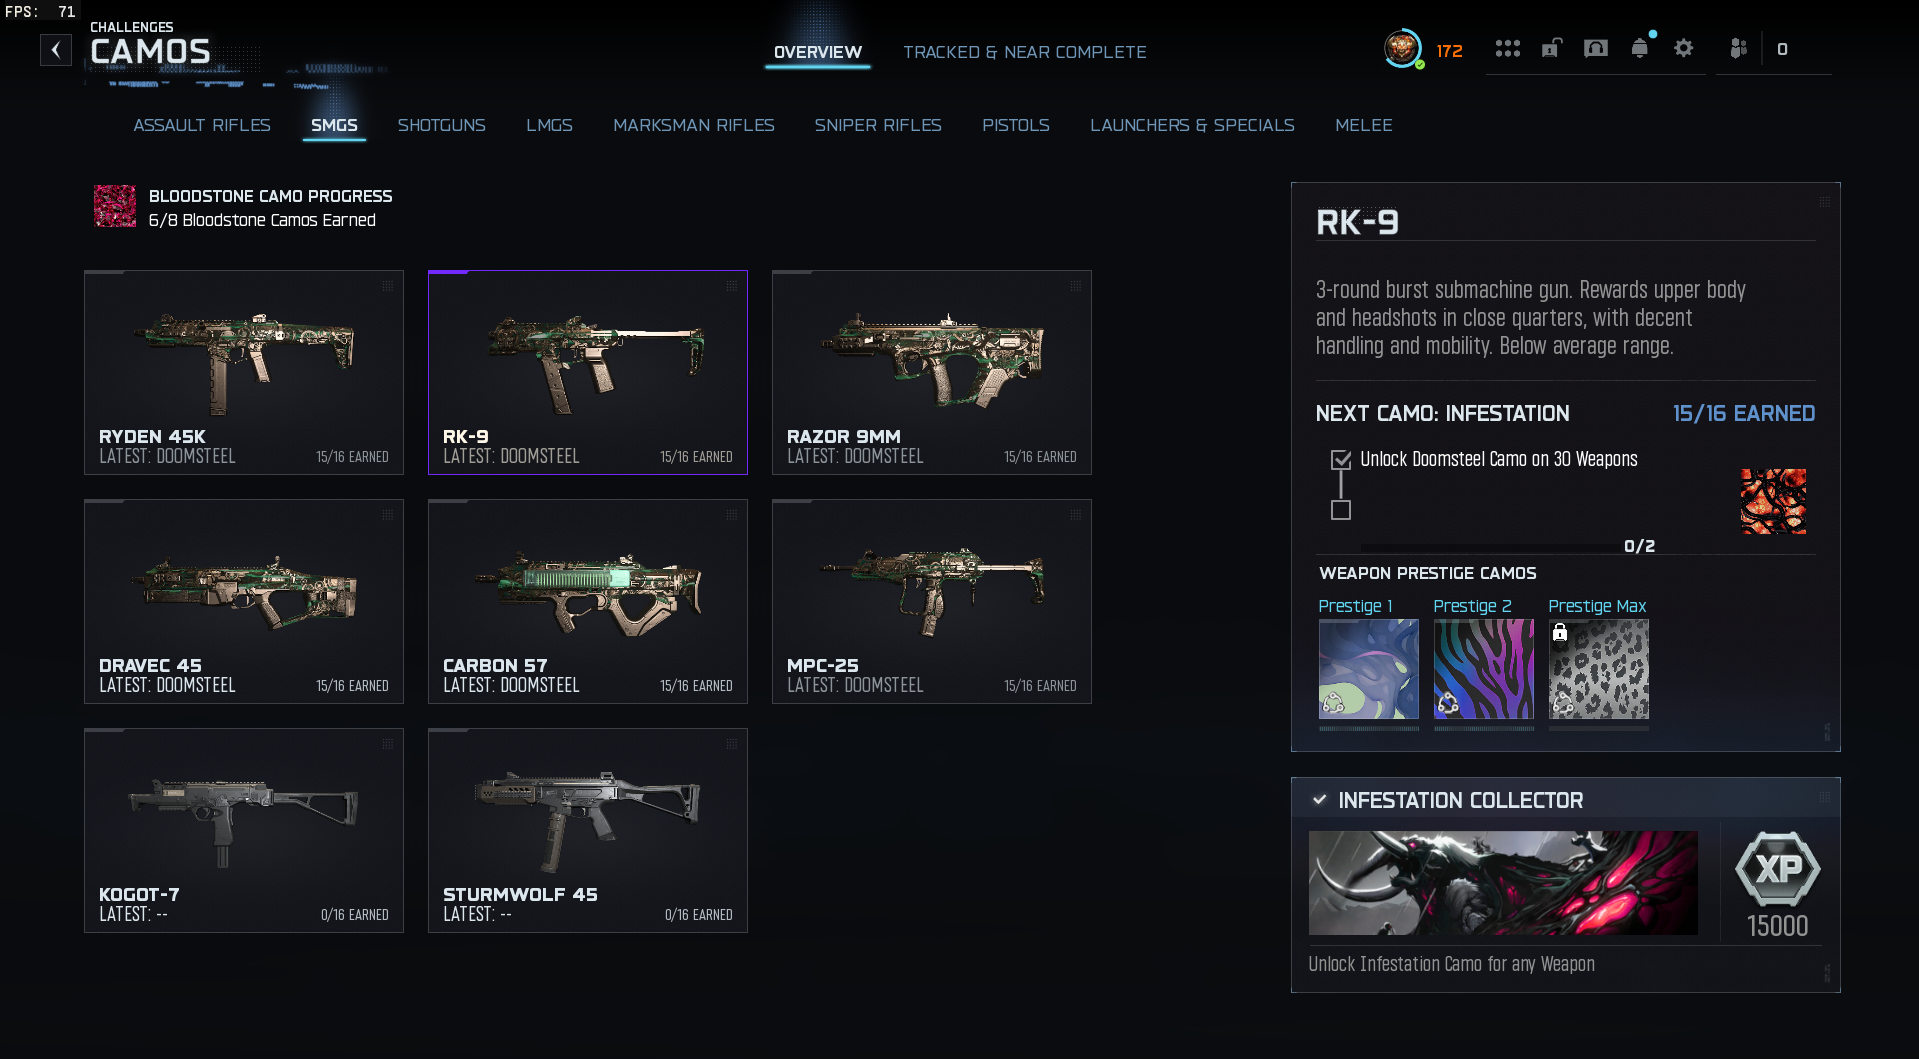1919x1059 pixels.
Task: Select the Shotguns category tab
Action: (x=442, y=125)
